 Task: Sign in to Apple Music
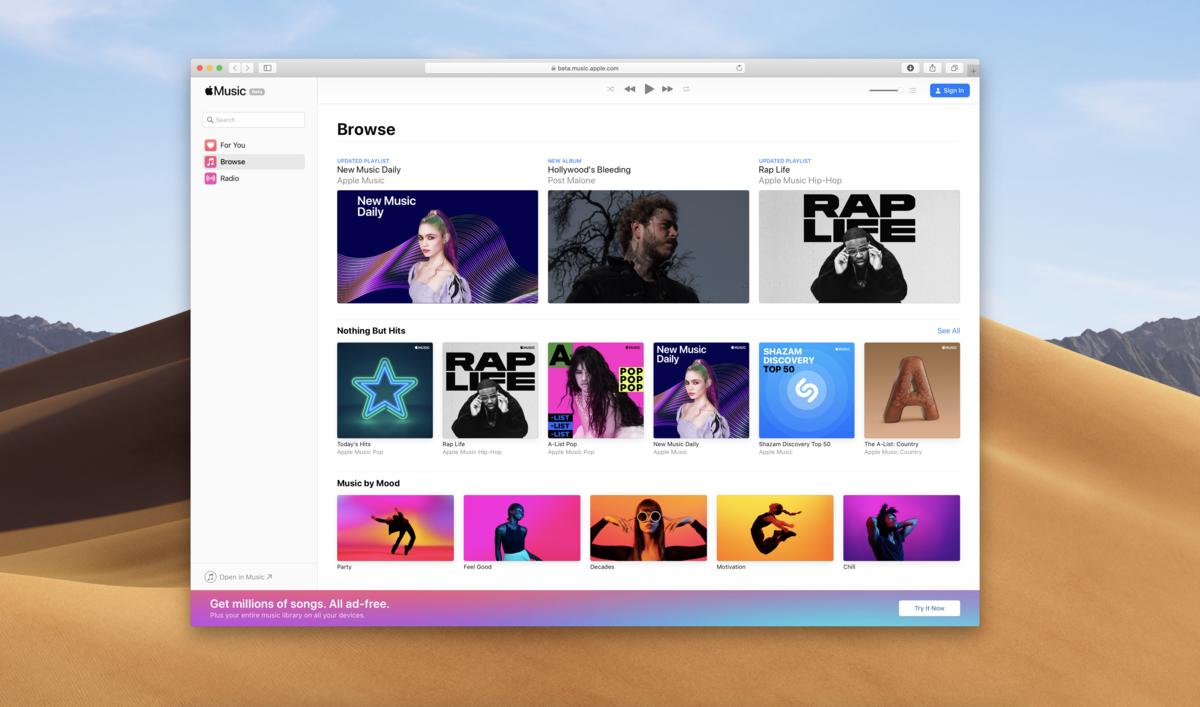[x=950, y=90]
